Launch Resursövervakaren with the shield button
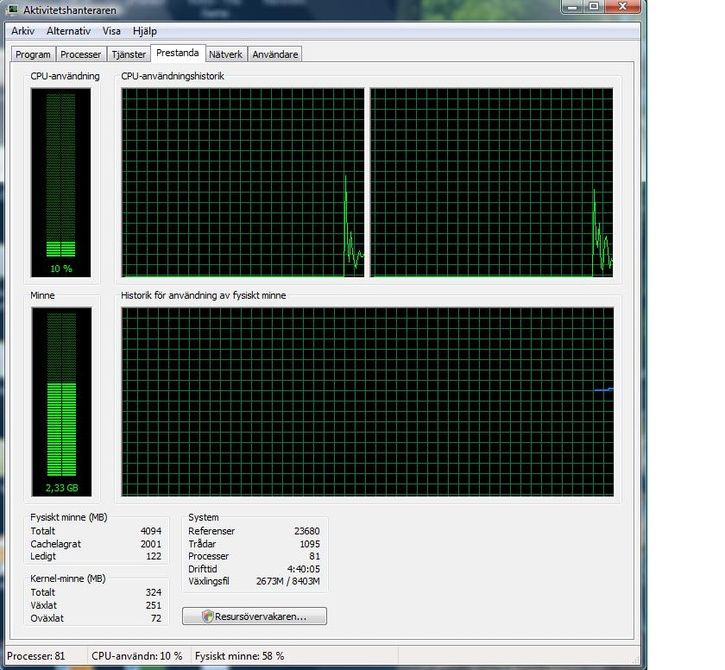This screenshot has height=670, width=725. [254, 617]
